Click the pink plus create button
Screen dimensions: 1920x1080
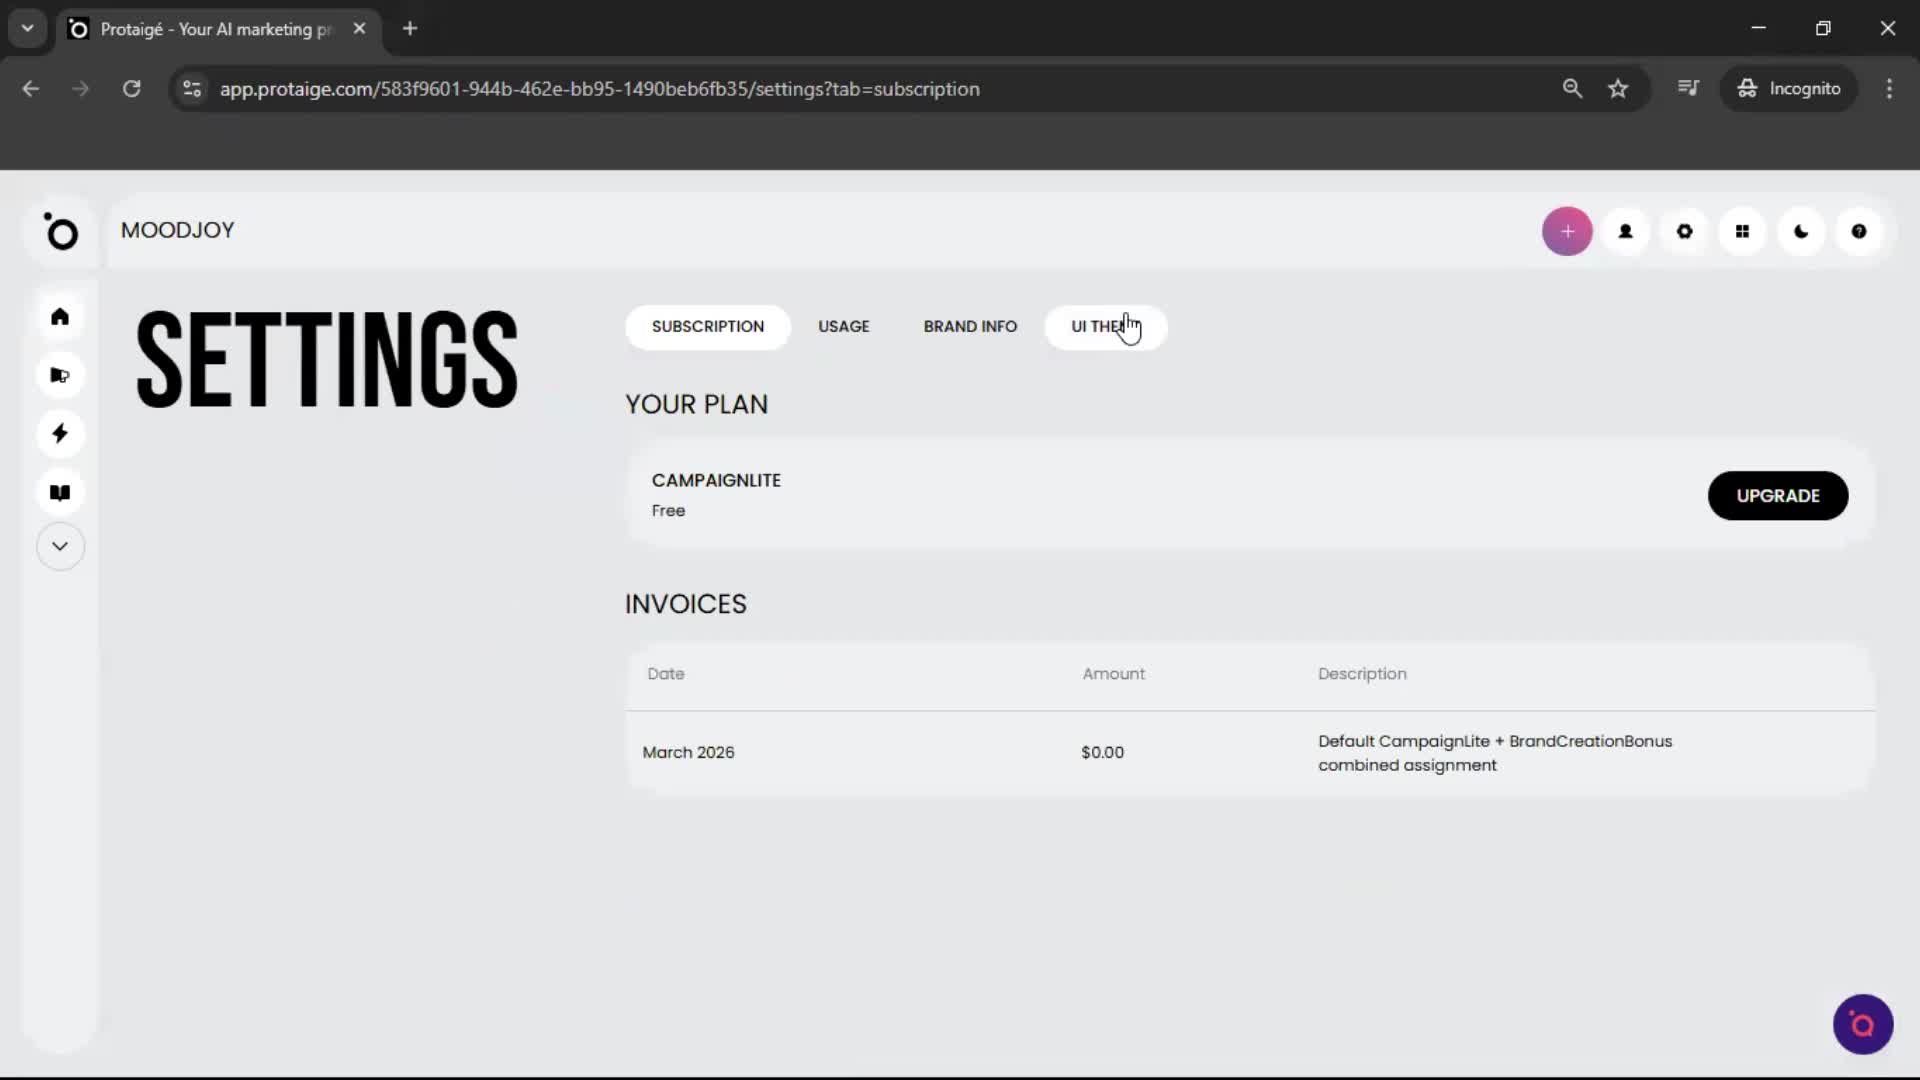(1567, 231)
